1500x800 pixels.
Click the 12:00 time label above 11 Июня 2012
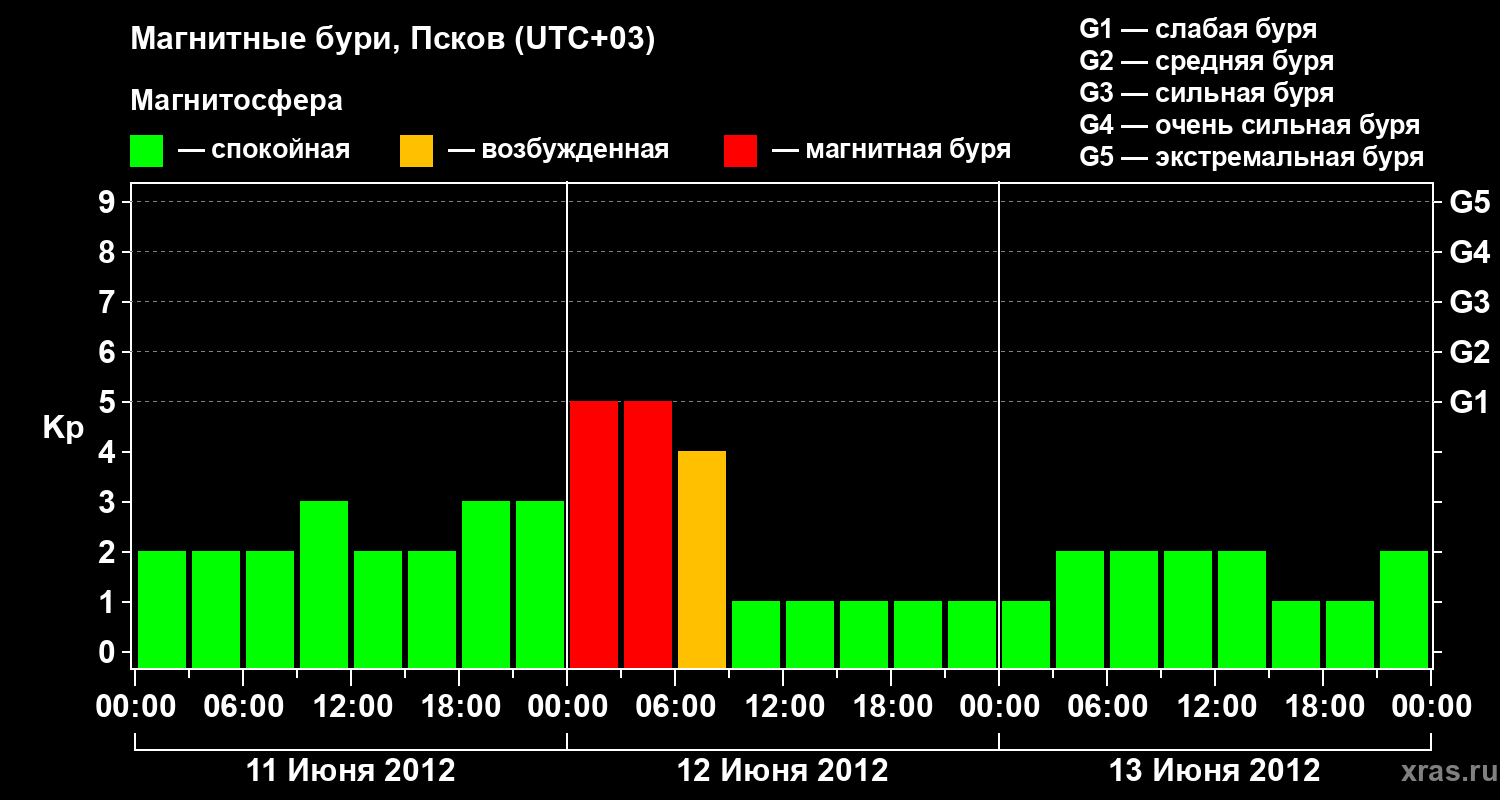click(351, 706)
